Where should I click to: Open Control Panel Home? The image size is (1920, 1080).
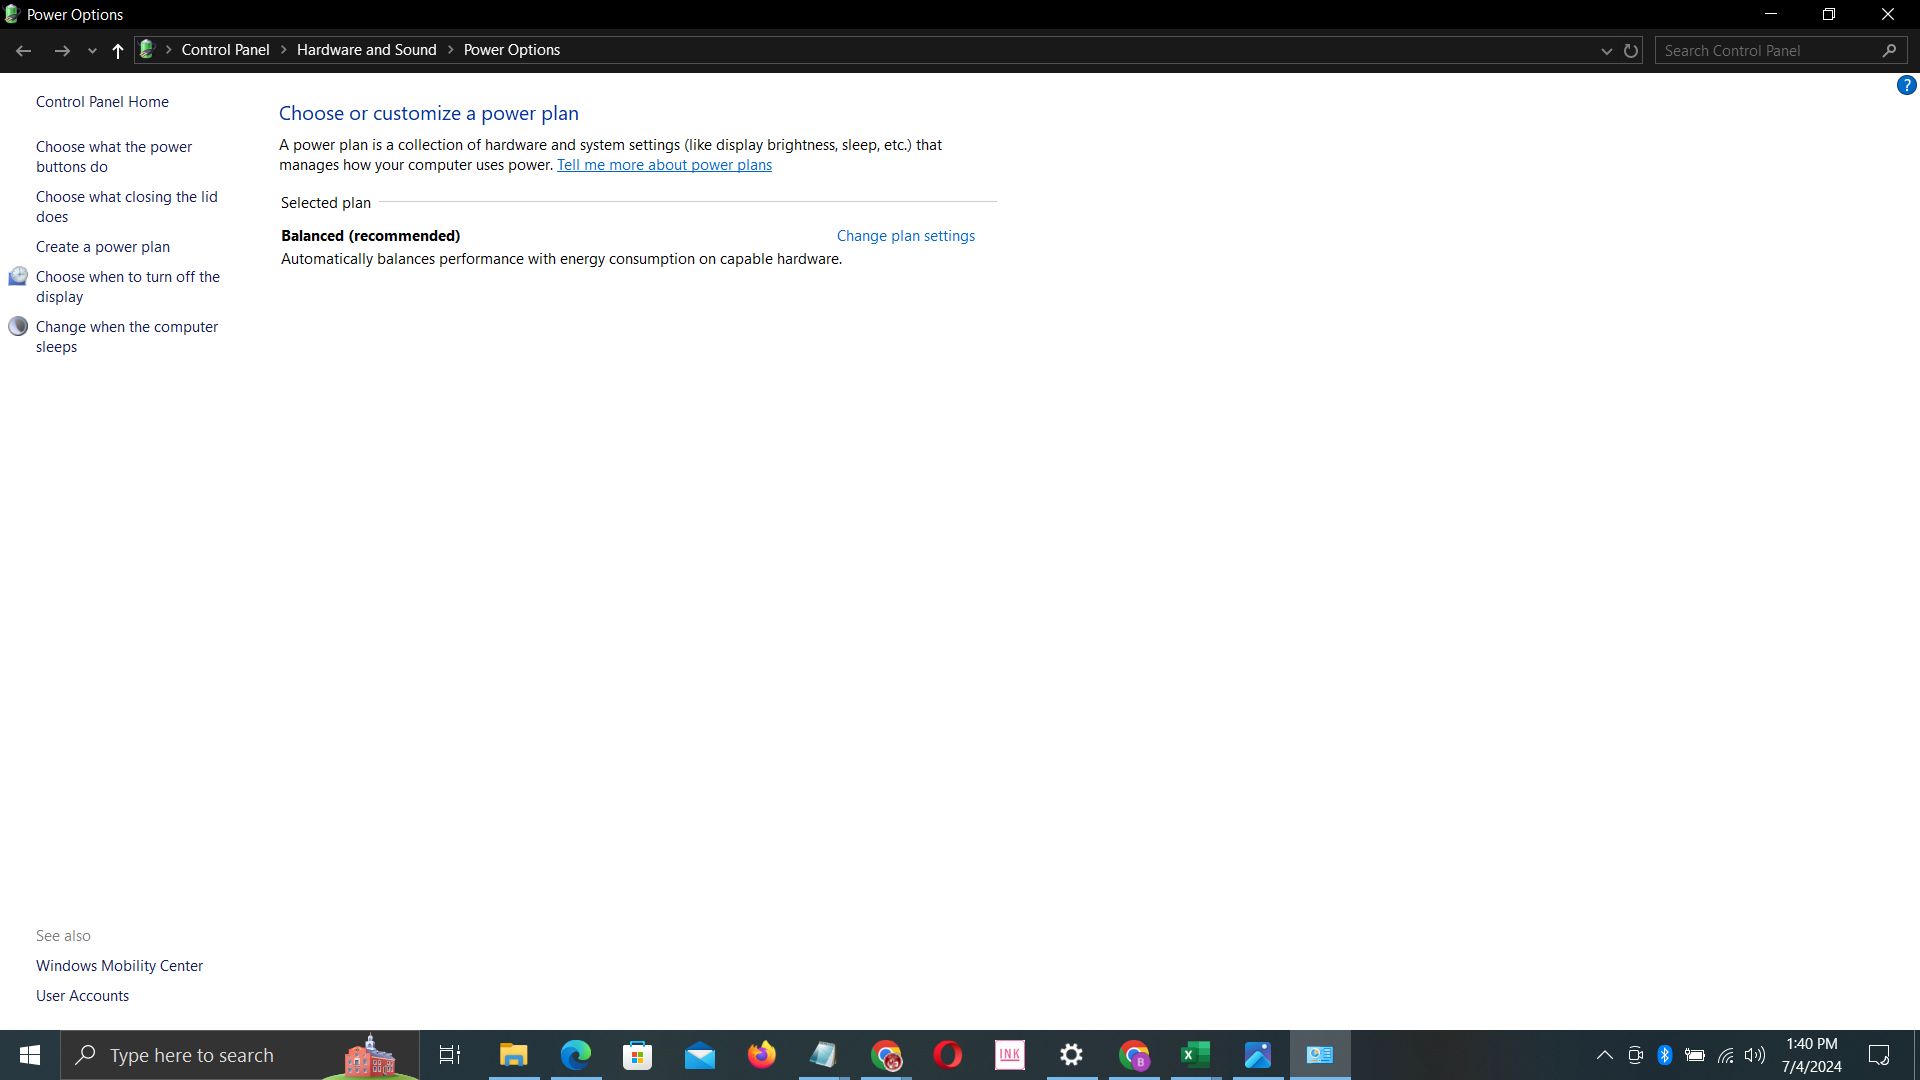click(102, 102)
